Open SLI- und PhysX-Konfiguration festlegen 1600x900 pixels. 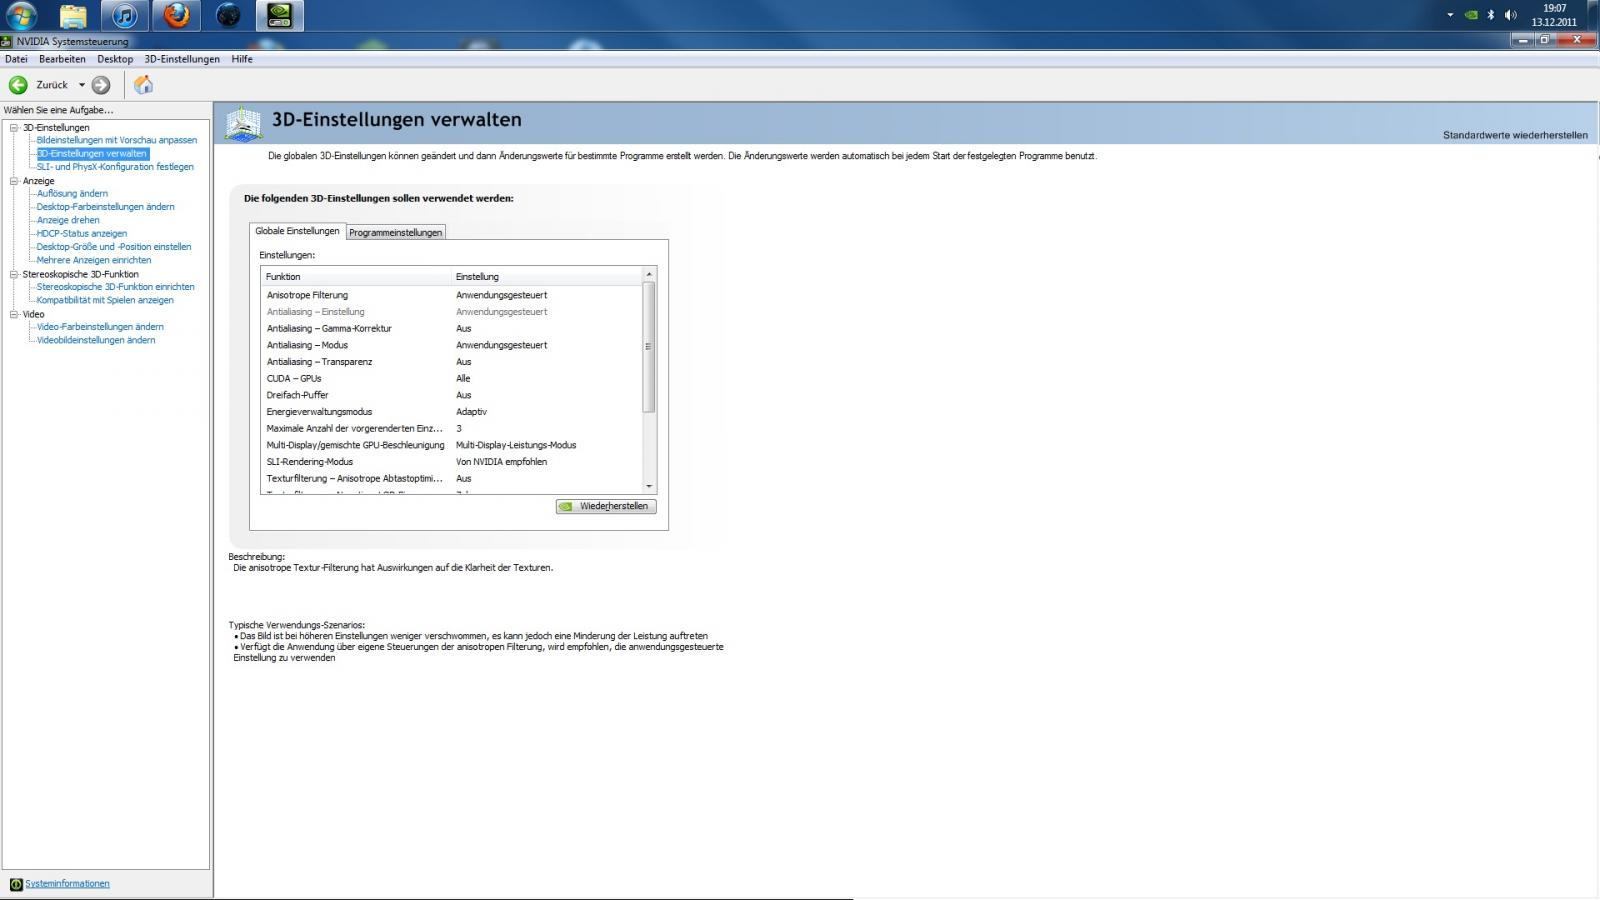click(x=115, y=167)
